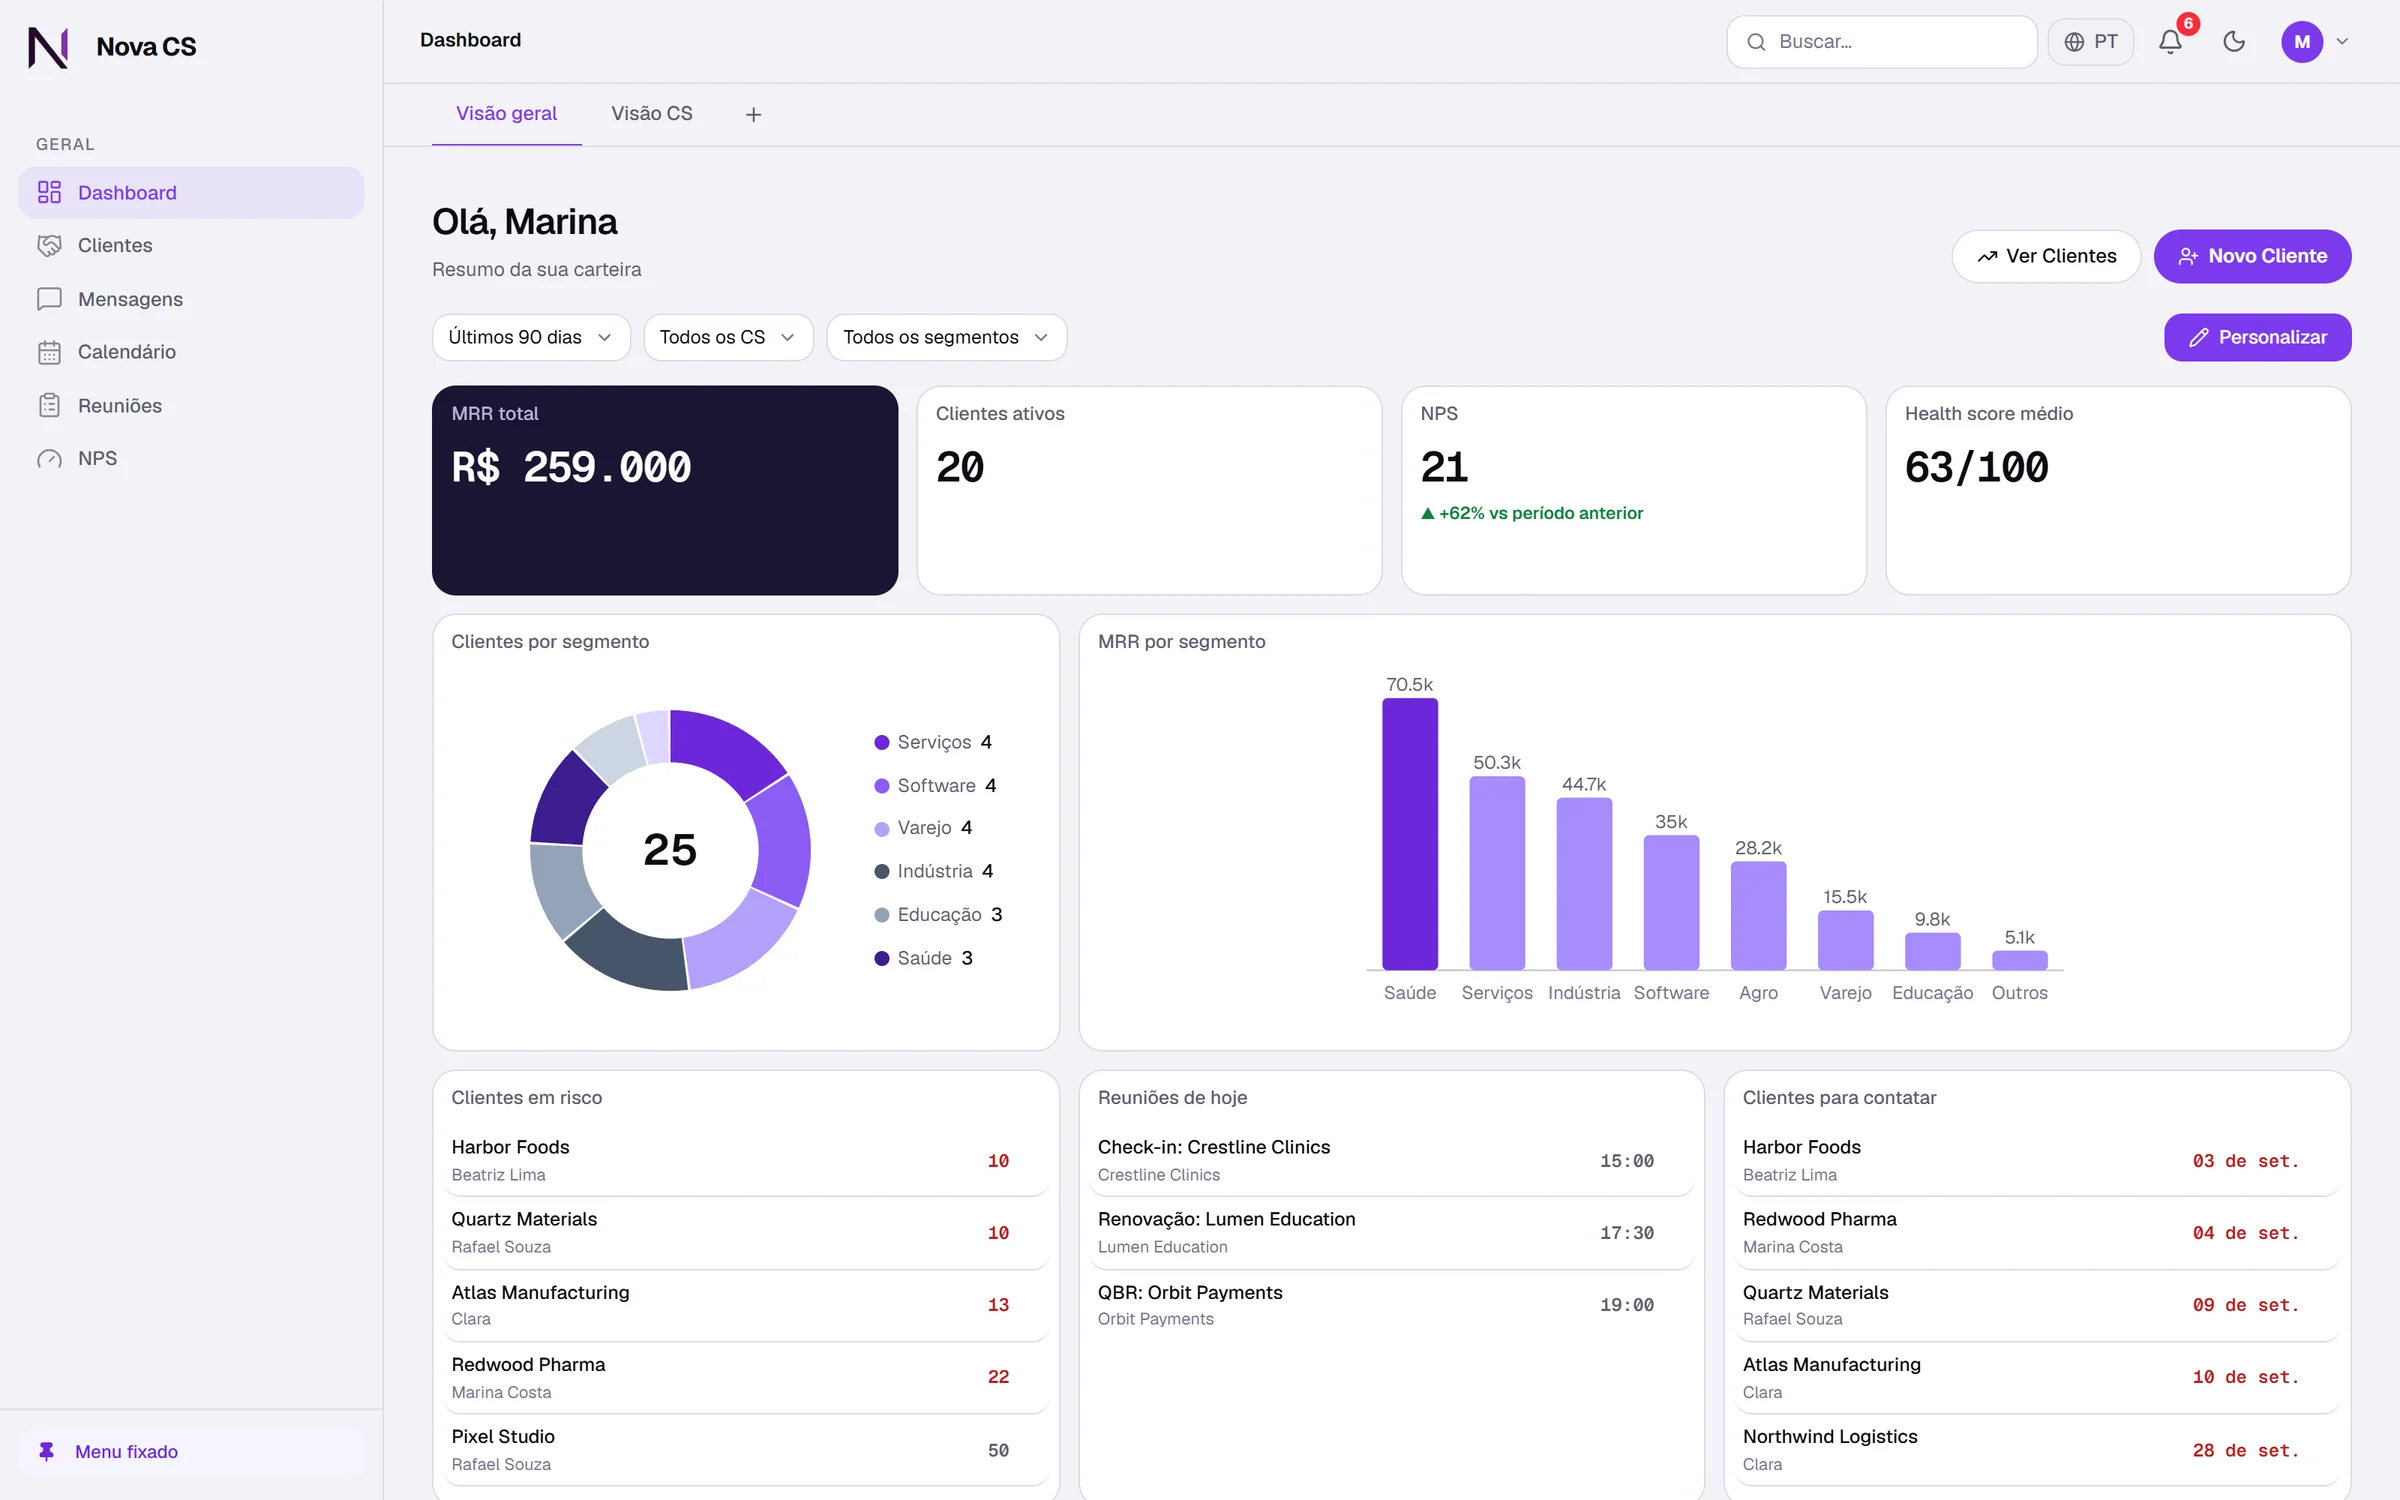The height and width of the screenshot is (1500, 2400).
Task: Open Northwind Logistics contact row
Action: click(x=2037, y=1450)
